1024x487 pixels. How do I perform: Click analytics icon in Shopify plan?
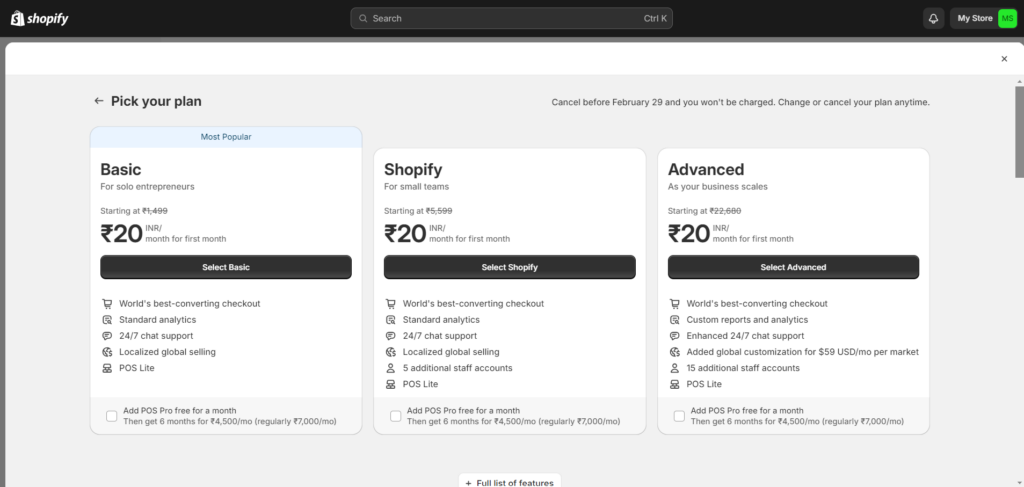coord(391,320)
